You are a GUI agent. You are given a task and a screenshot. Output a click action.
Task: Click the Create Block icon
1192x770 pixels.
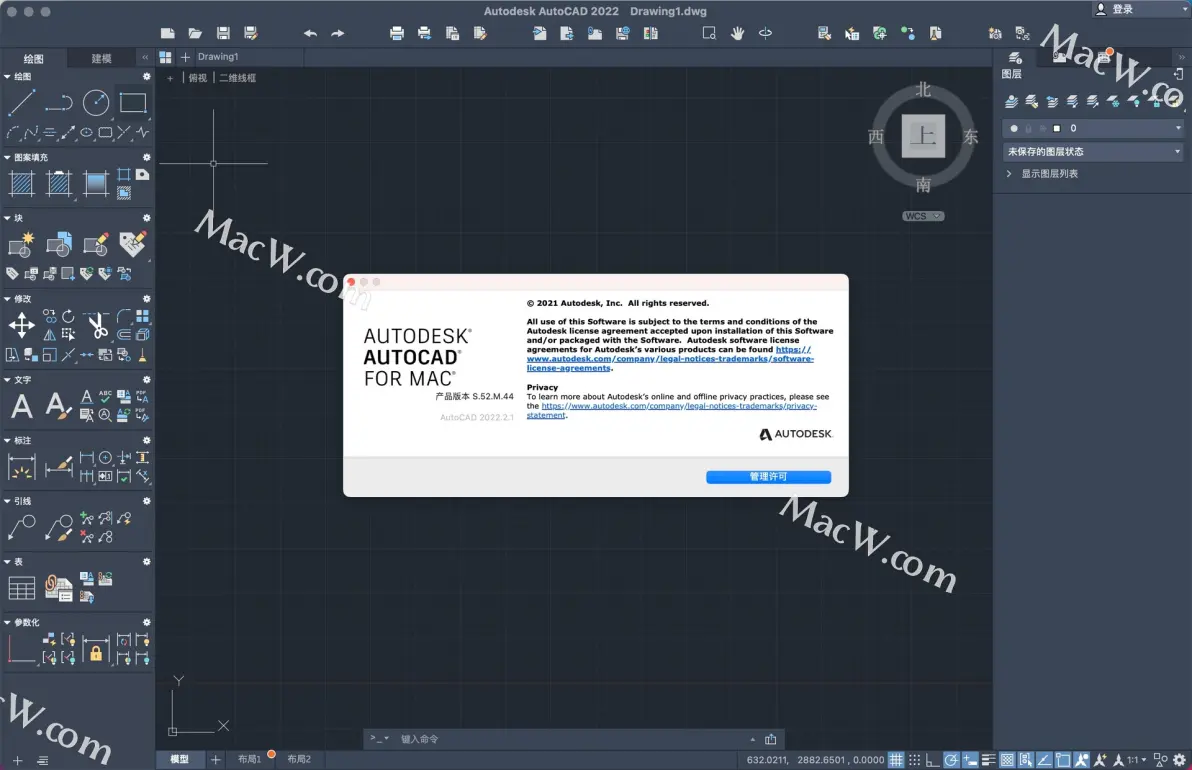point(21,244)
